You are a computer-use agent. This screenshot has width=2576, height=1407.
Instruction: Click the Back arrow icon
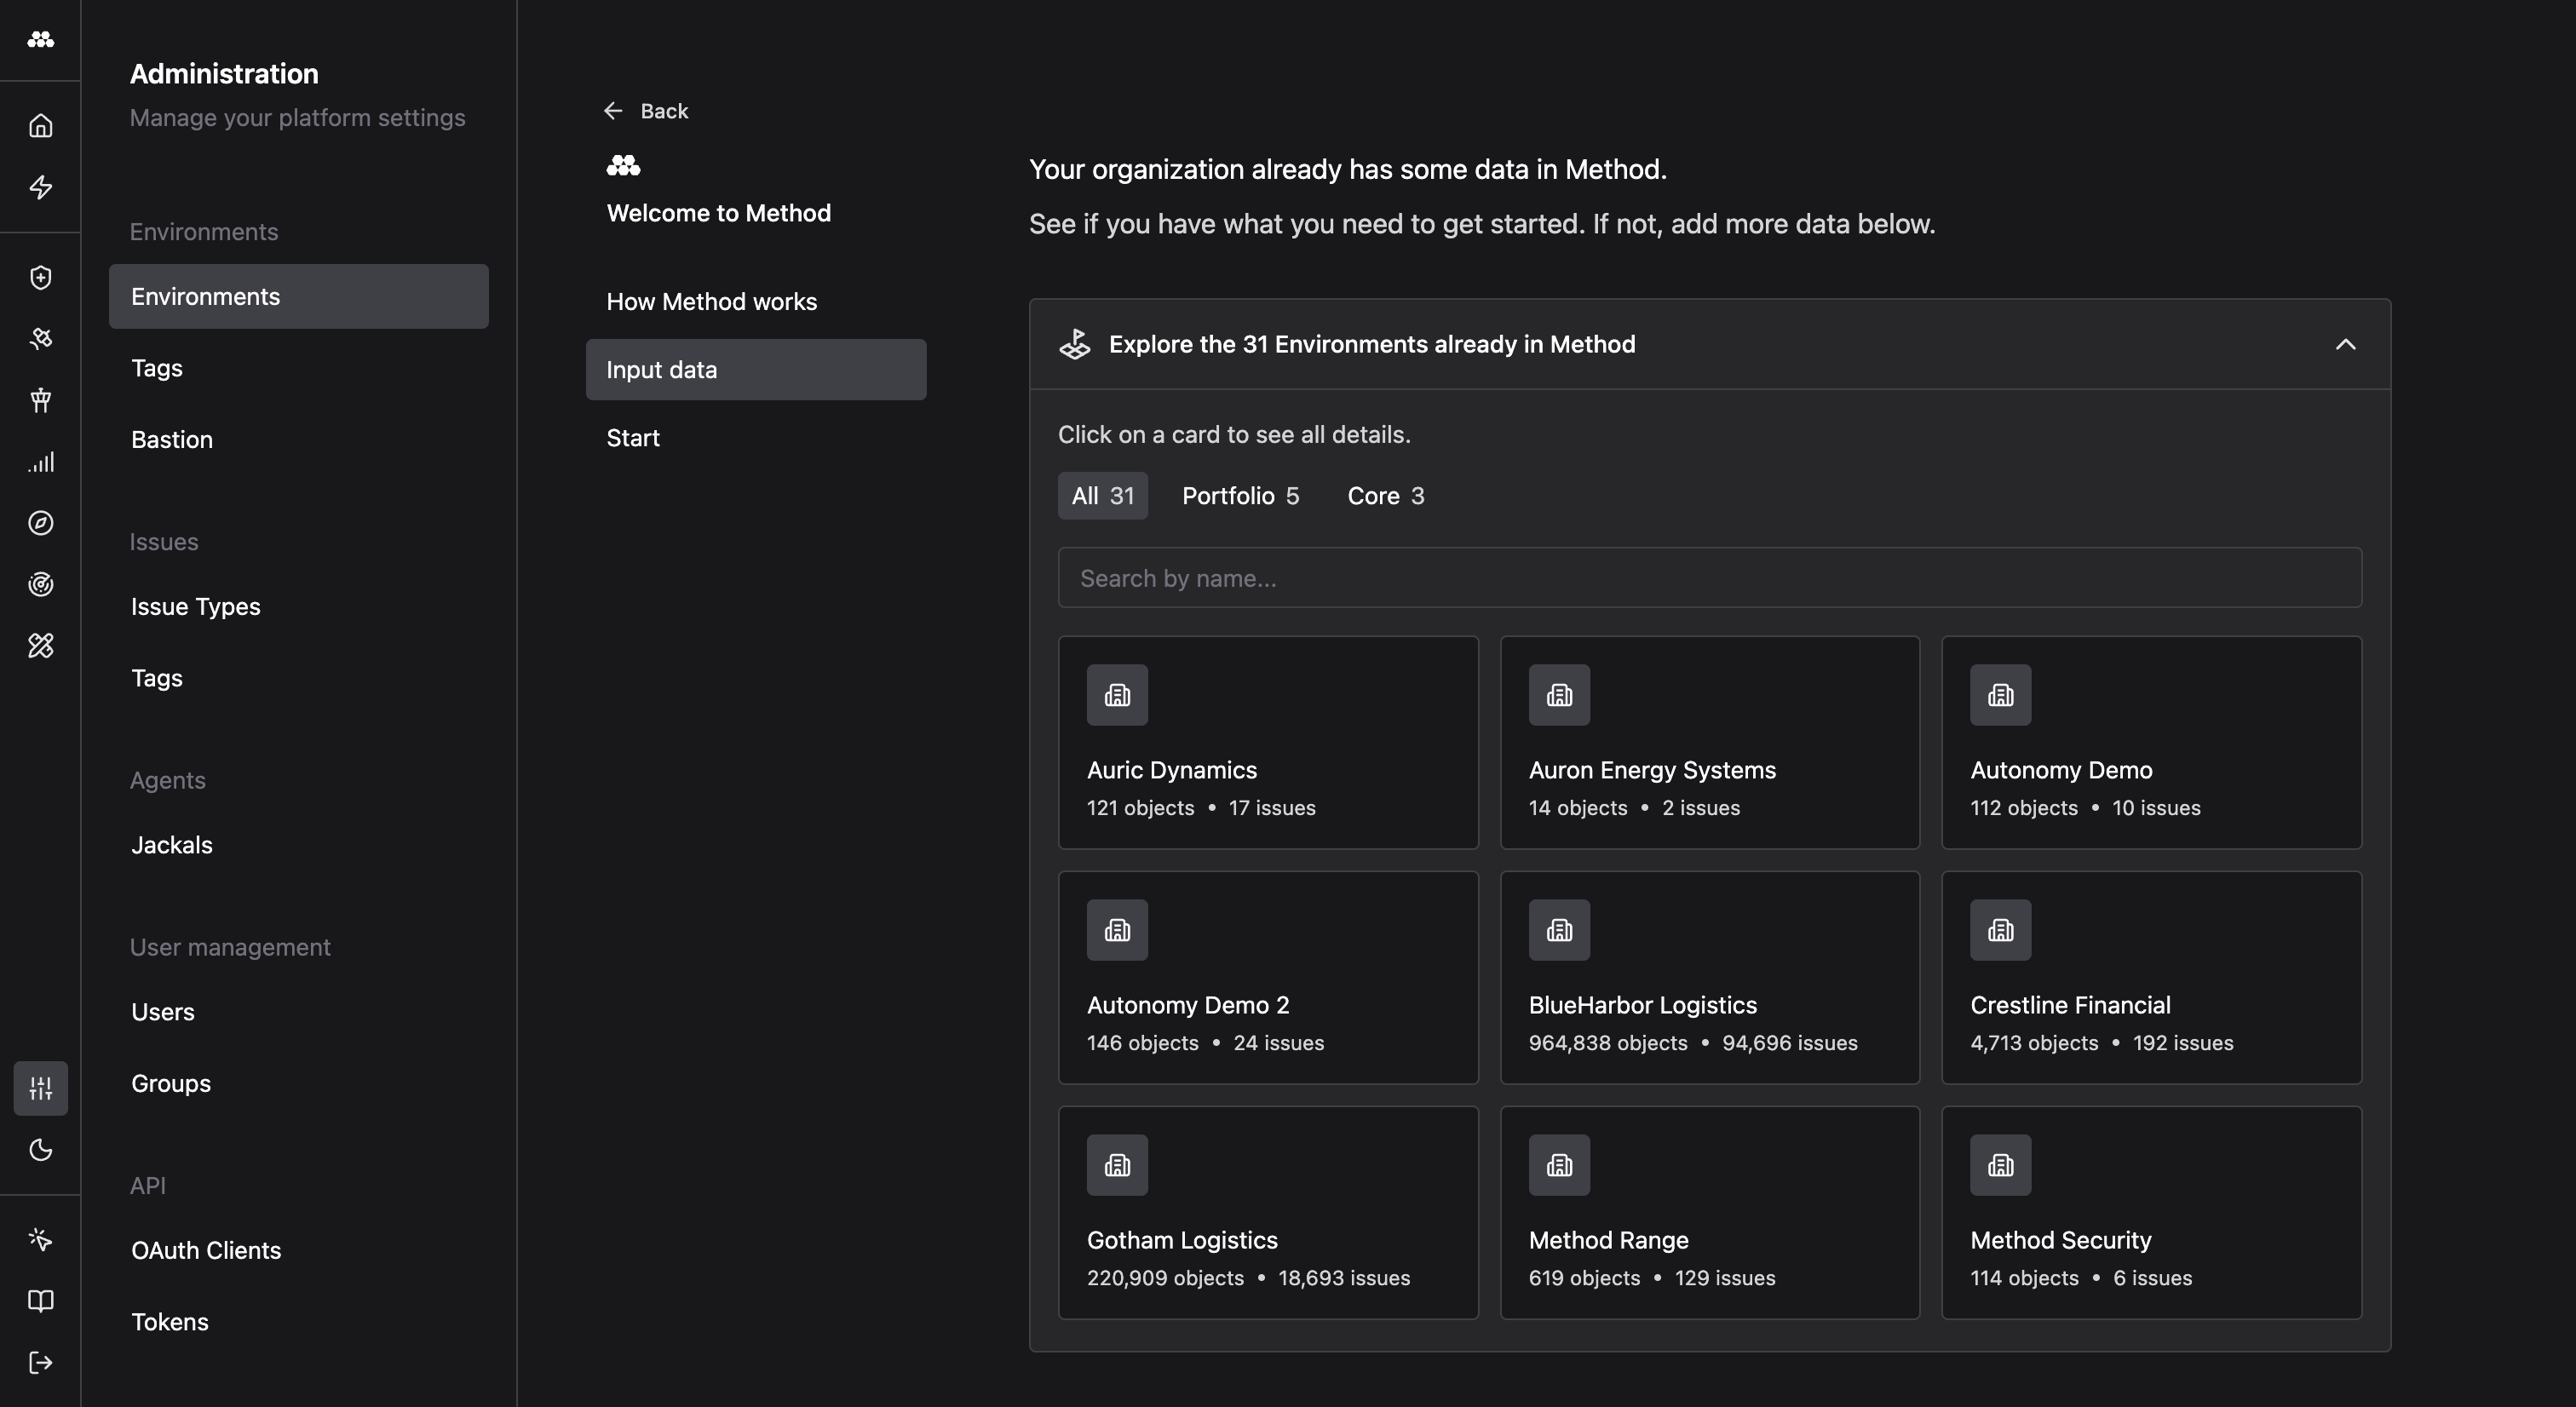tap(613, 111)
